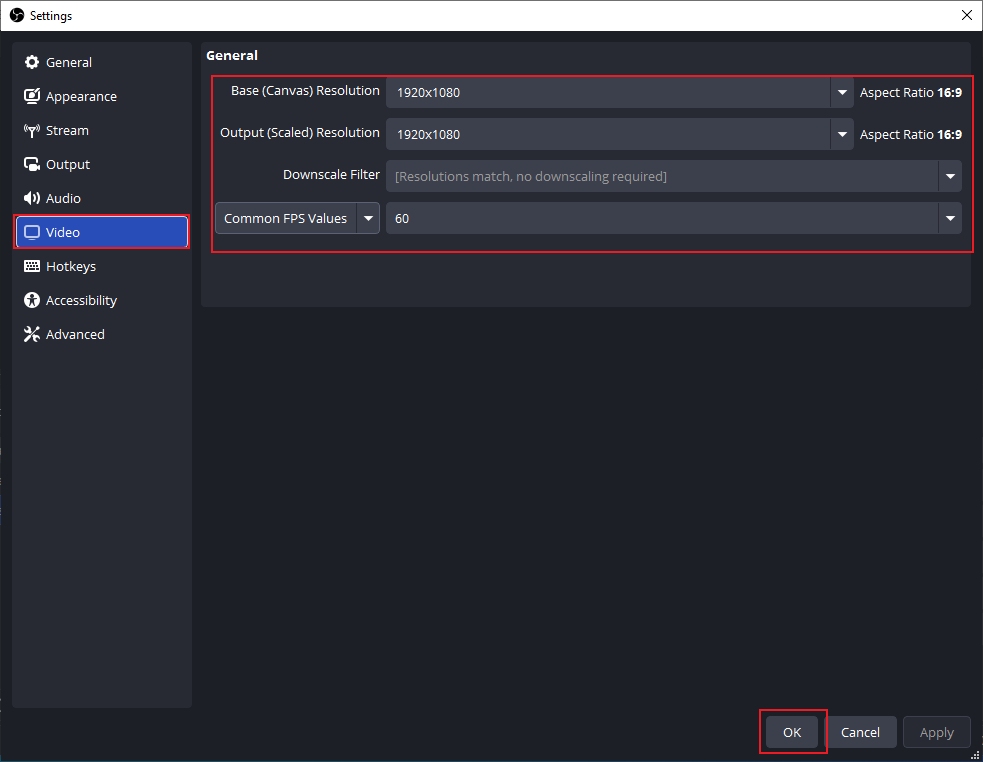This screenshot has height=762, width=983.
Task: Confirm settings with the OK button
Action: point(792,732)
